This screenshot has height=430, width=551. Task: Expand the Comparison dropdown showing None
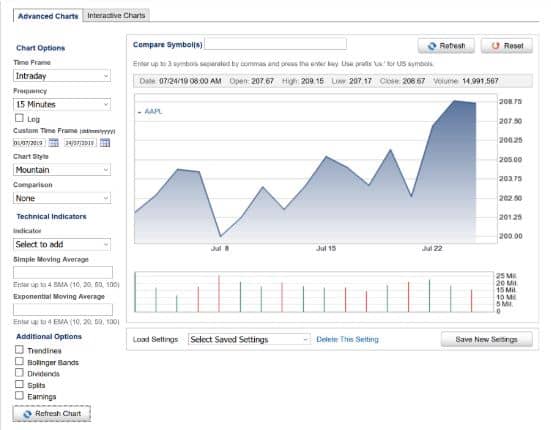click(62, 198)
